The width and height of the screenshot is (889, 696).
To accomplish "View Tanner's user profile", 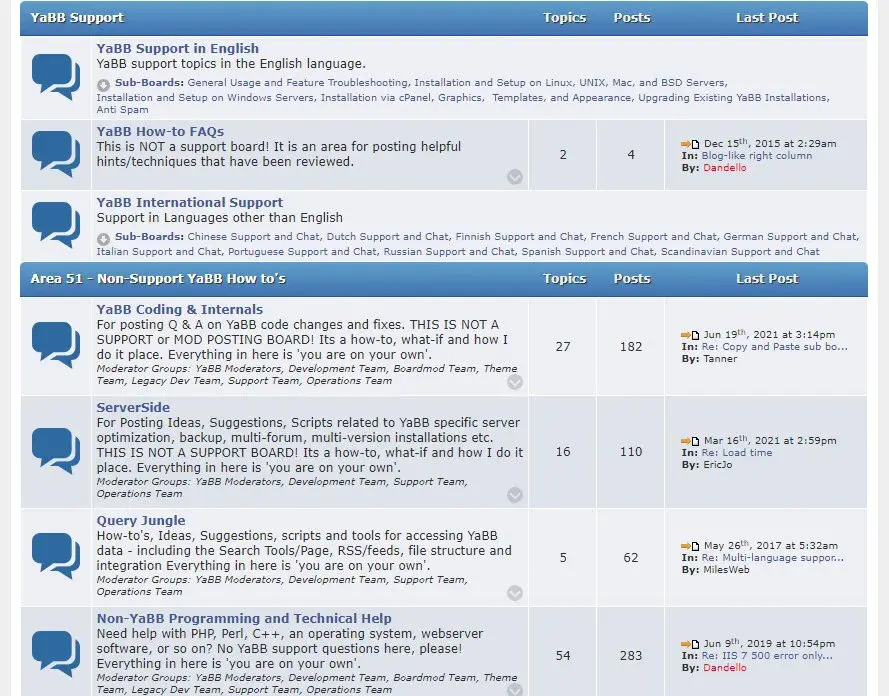I will coord(720,359).
